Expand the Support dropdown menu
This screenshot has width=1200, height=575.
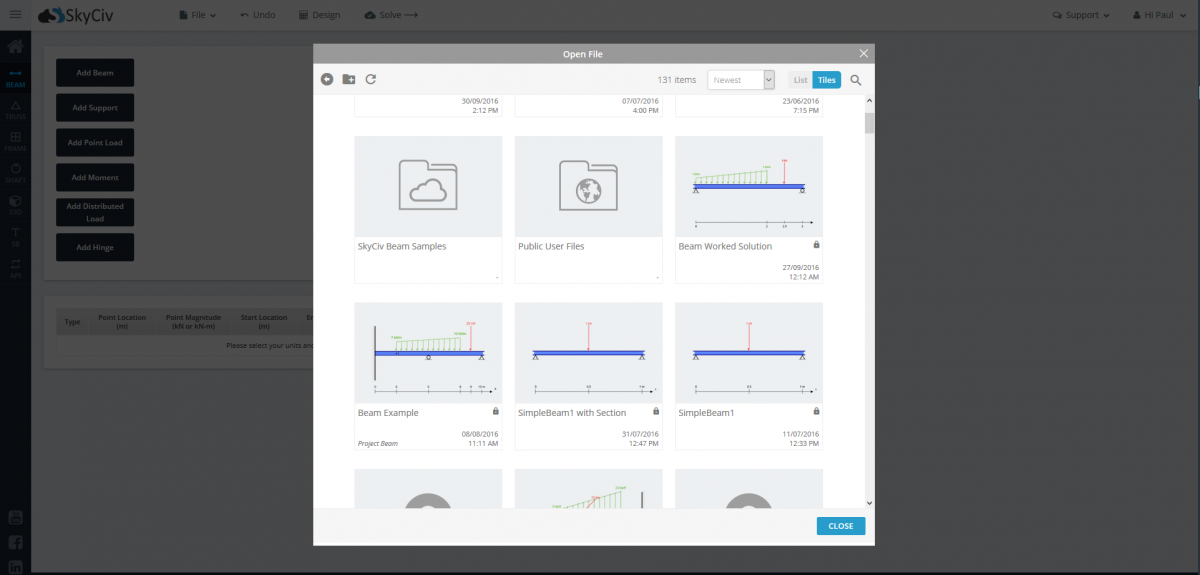[x=1082, y=15]
